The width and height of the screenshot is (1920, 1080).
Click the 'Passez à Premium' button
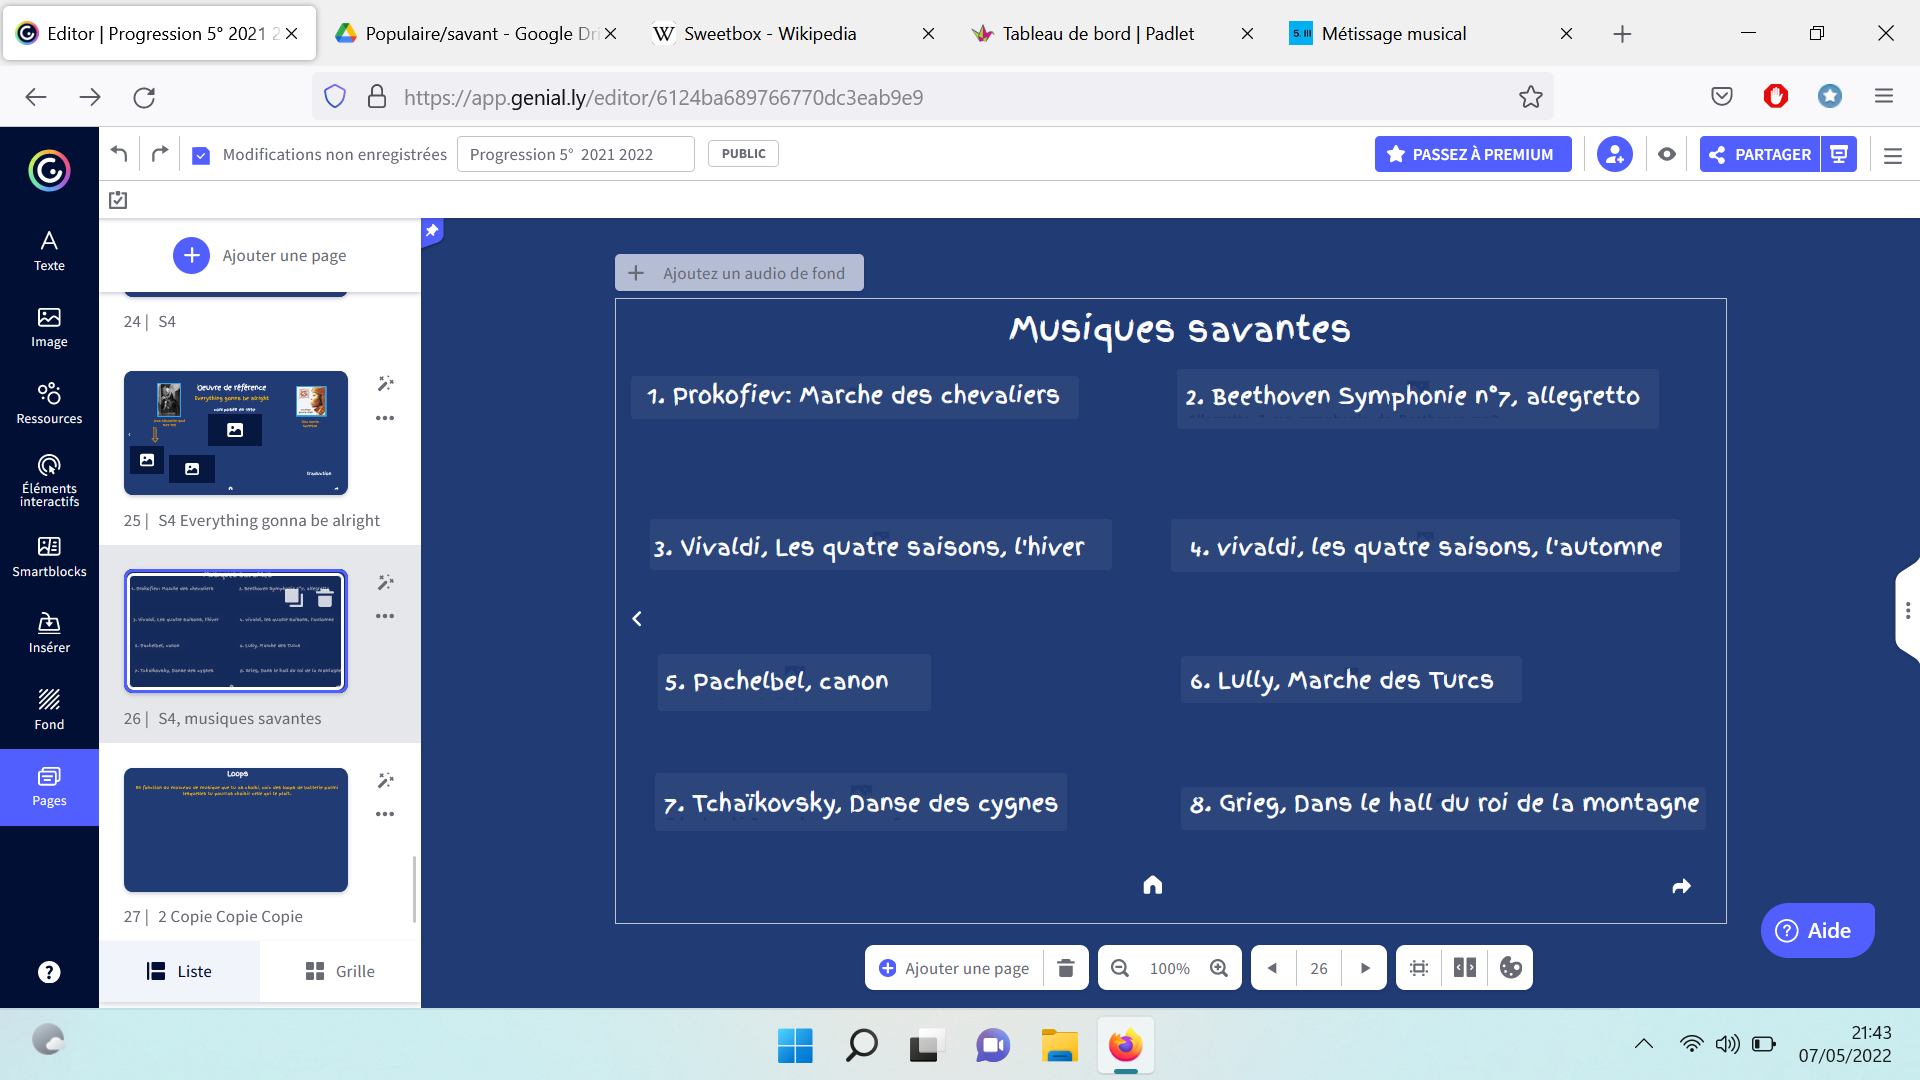(1472, 154)
